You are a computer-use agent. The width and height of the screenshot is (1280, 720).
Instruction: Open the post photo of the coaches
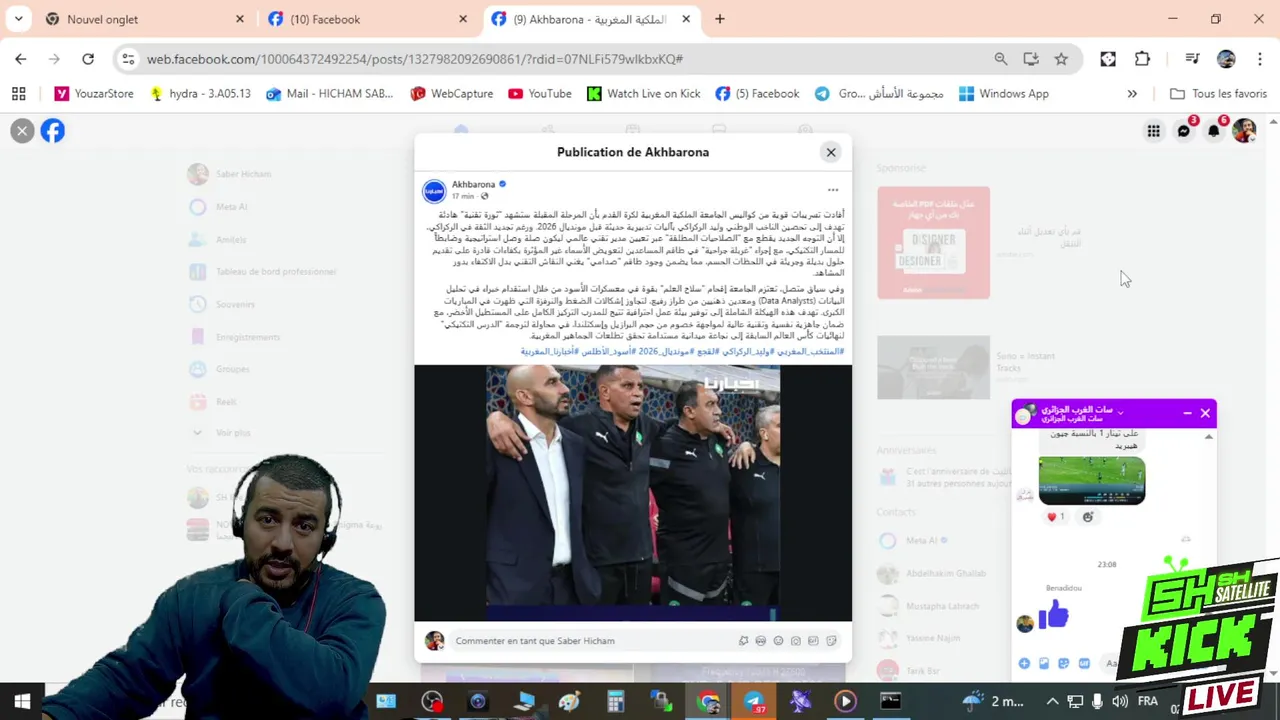pos(633,492)
